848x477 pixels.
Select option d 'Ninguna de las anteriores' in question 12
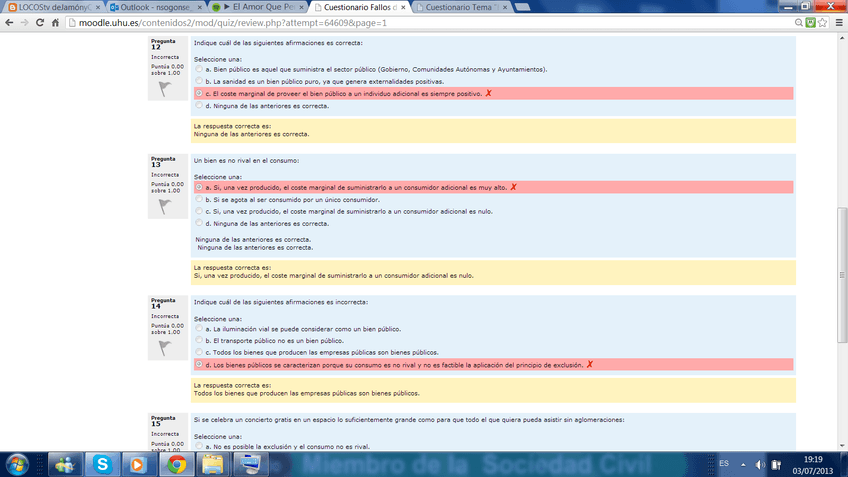199,105
